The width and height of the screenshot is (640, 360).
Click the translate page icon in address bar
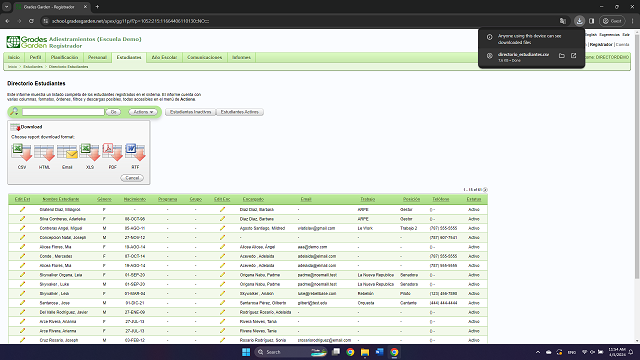click(563, 21)
